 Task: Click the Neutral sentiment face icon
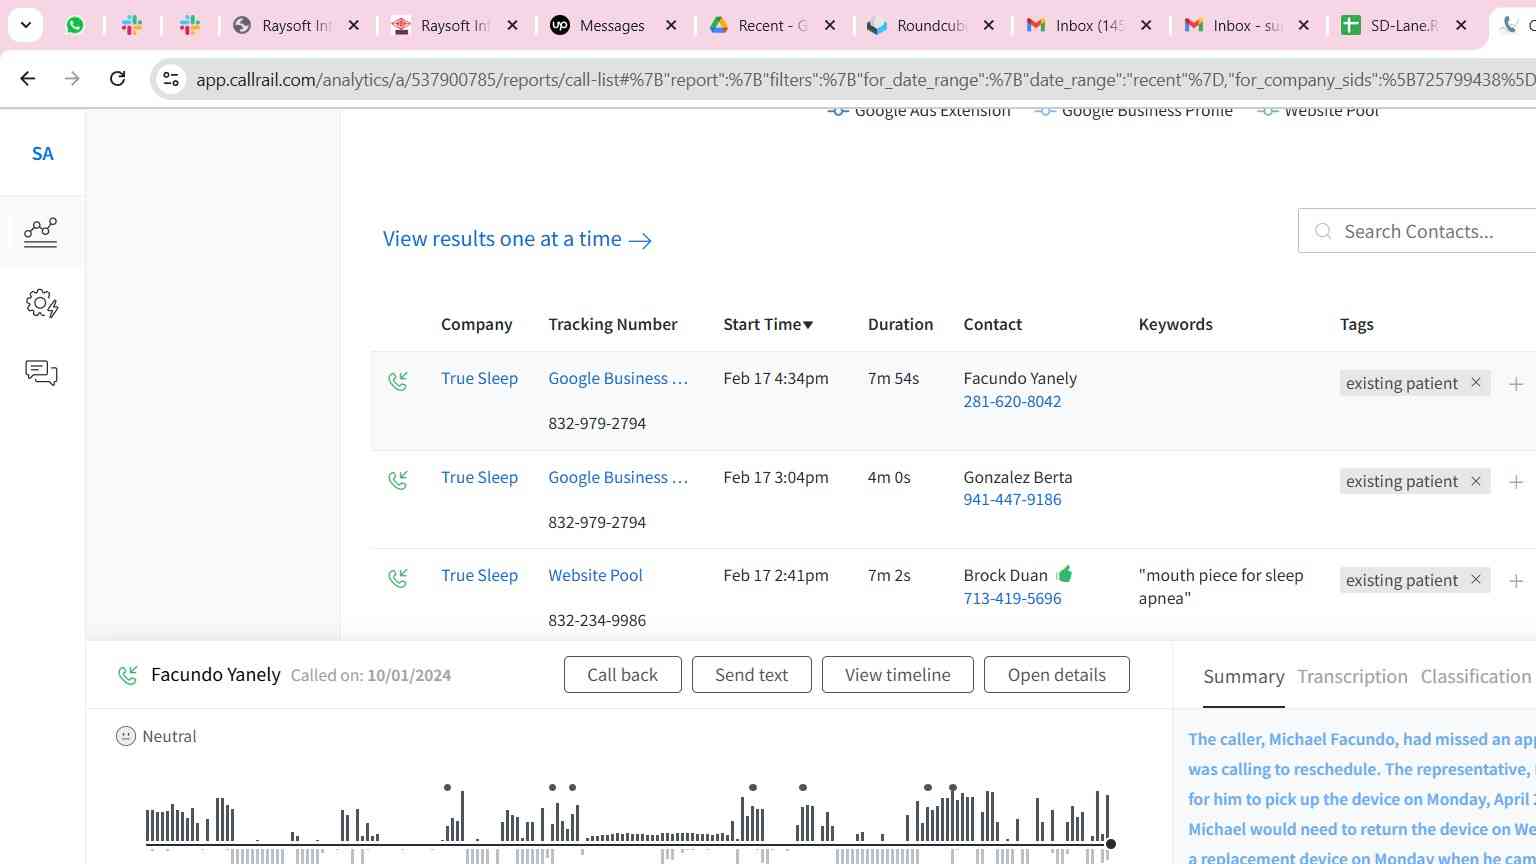click(126, 736)
